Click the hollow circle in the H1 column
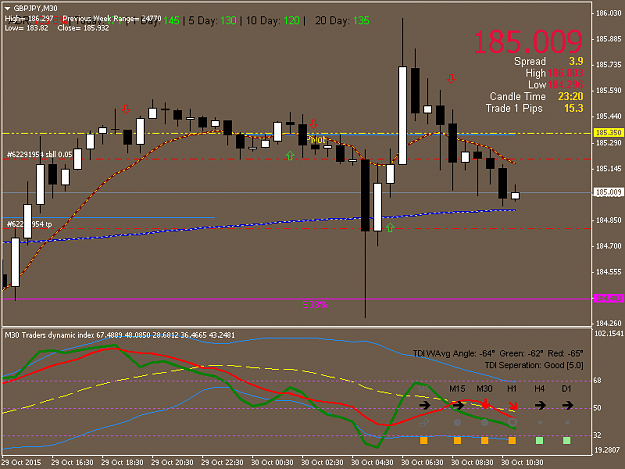The width and height of the screenshot is (625, 469). point(513,422)
